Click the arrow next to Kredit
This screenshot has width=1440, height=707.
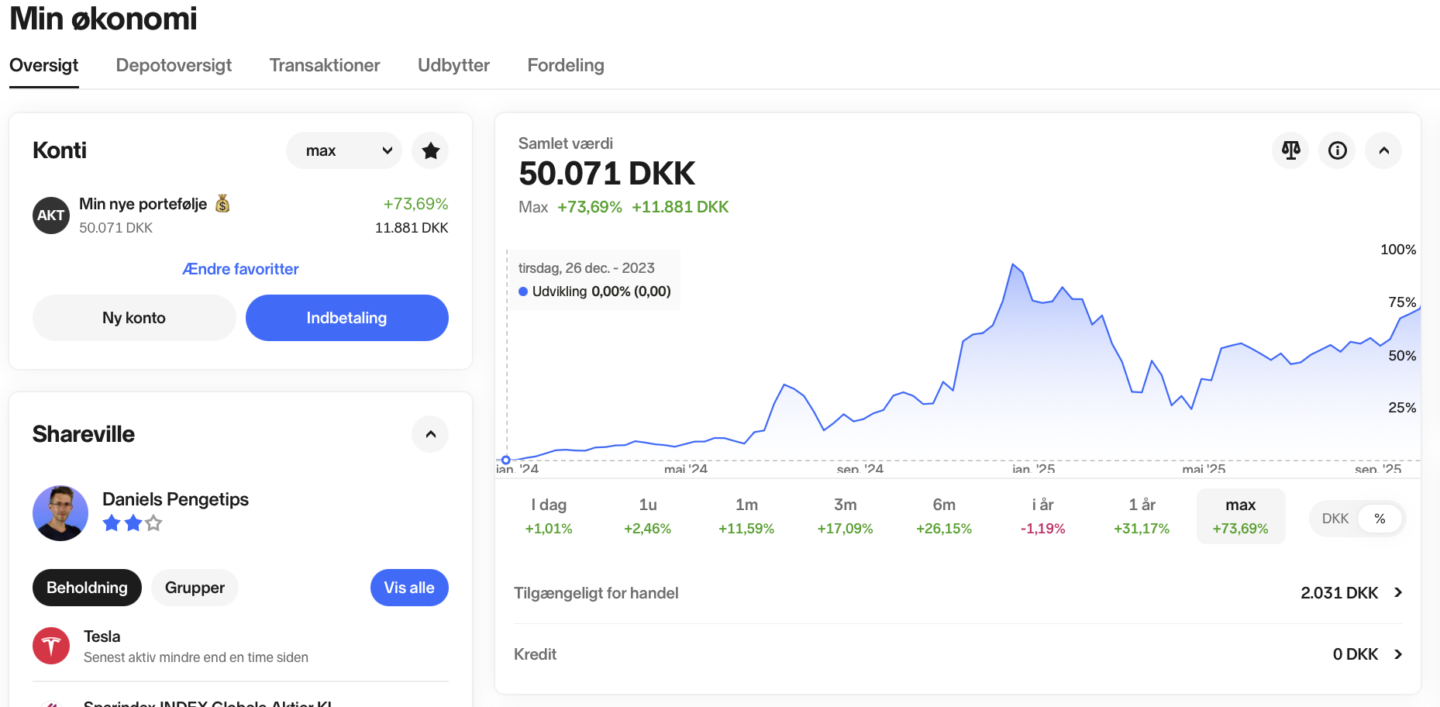[1398, 654]
